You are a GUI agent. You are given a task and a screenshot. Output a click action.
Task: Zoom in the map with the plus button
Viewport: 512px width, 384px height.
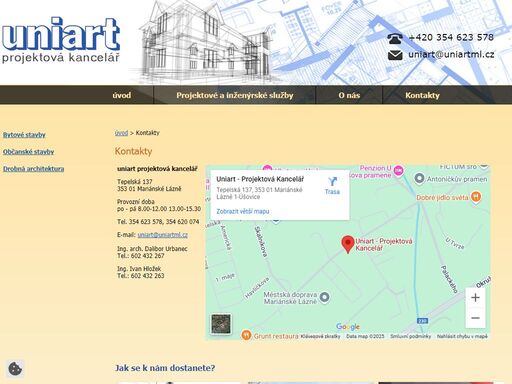coord(475,298)
